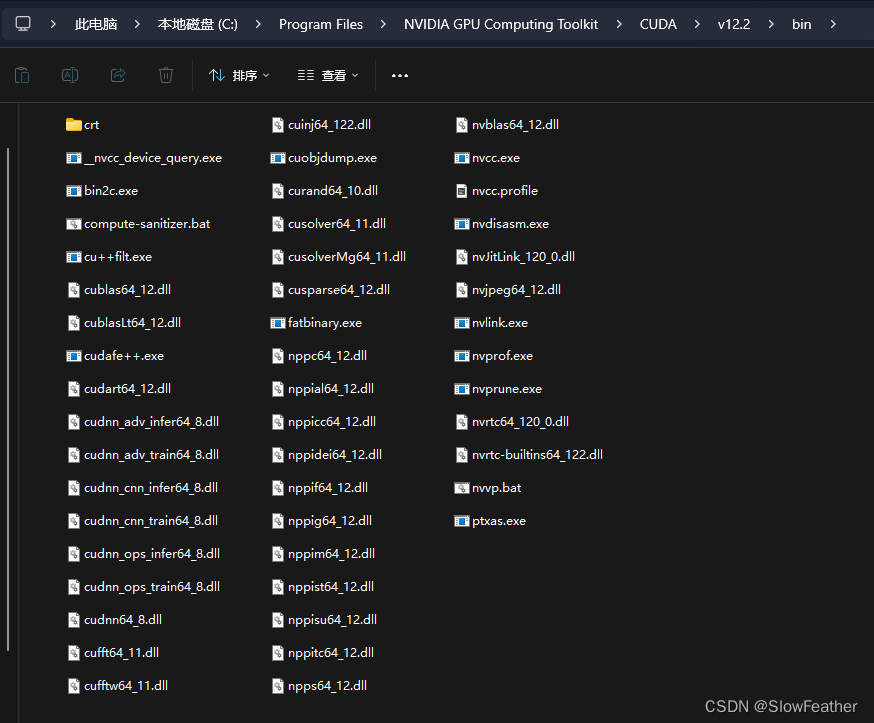Select the compute-sanitizer.bat file icon

[74, 224]
